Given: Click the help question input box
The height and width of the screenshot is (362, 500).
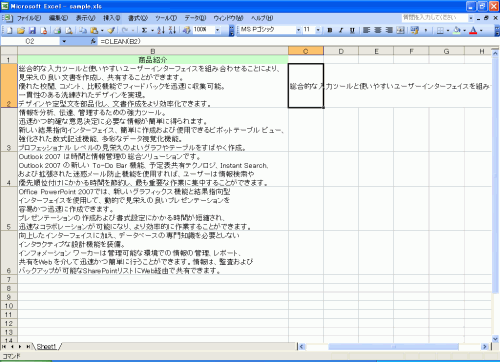Looking at the screenshot, I should (434, 17).
